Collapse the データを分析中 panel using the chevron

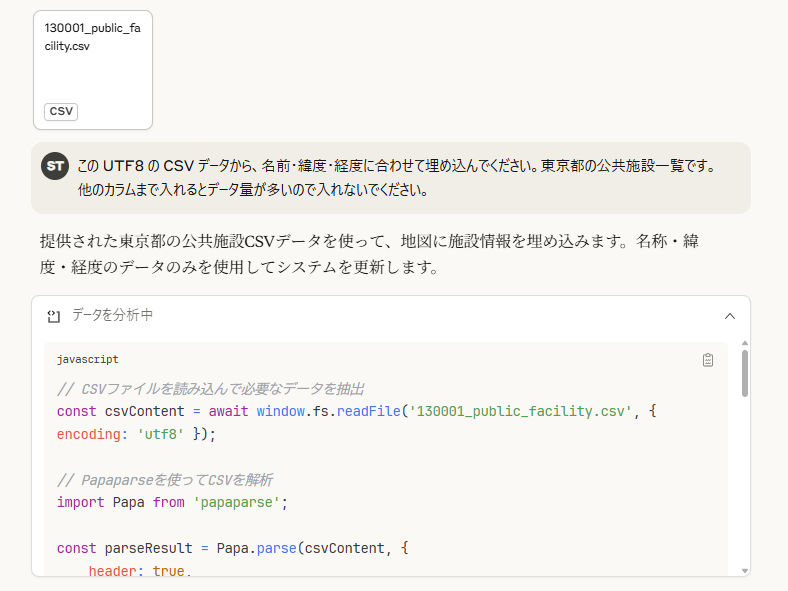[x=730, y=316]
